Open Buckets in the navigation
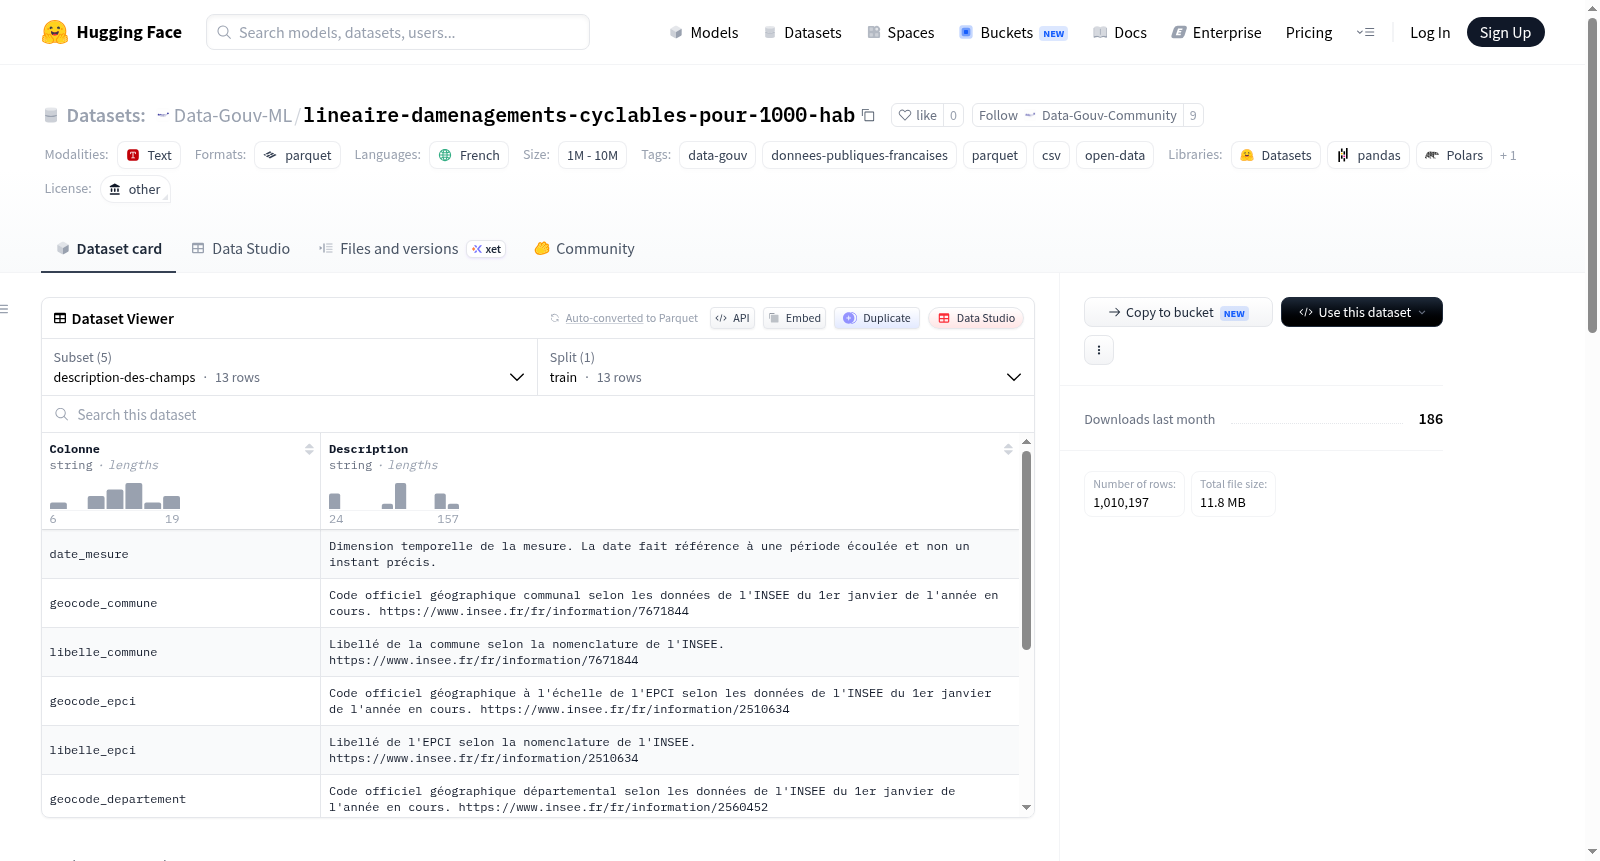Image resolution: width=1600 pixels, height=861 pixels. [x=1013, y=32]
